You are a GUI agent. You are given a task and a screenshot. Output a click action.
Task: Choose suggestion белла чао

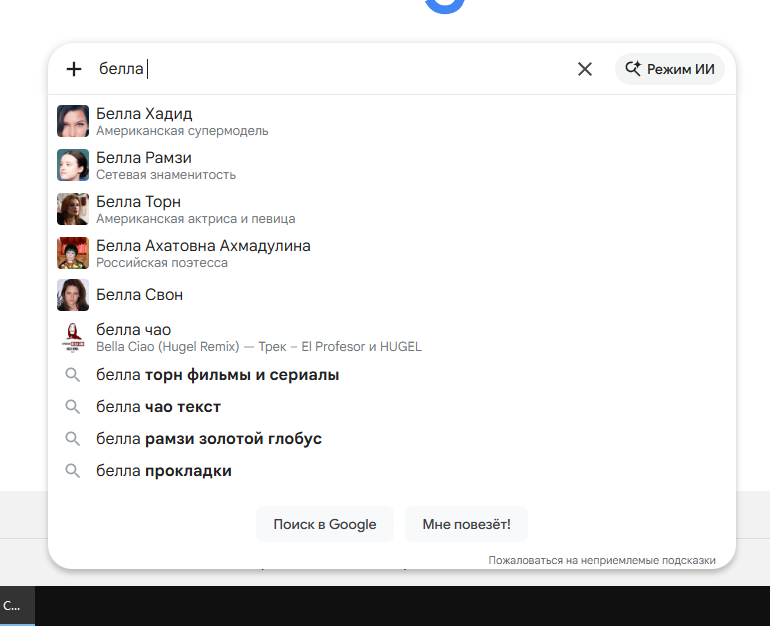392,338
